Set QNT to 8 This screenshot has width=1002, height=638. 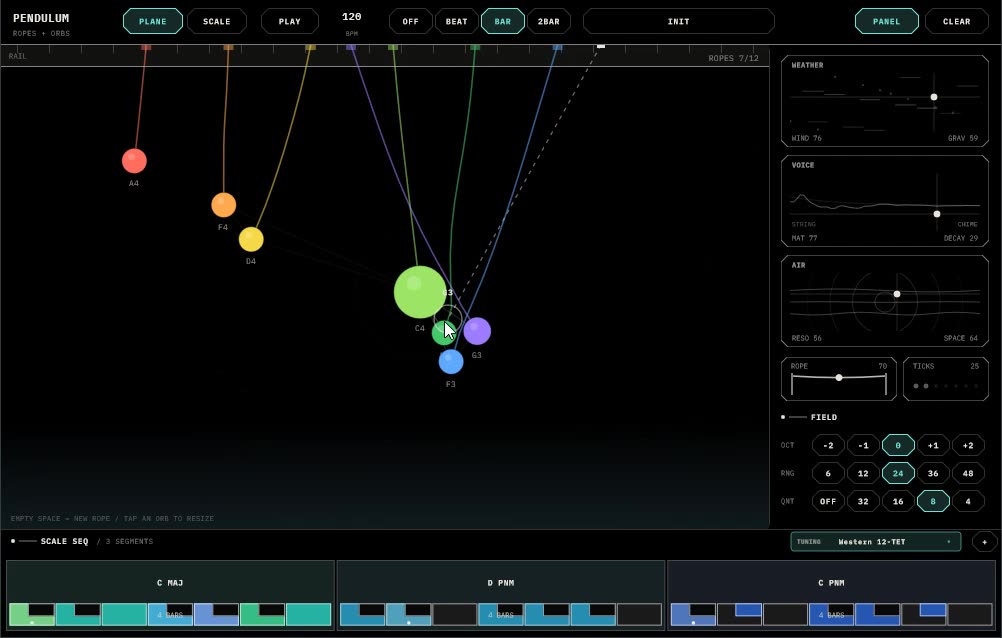click(x=933, y=502)
